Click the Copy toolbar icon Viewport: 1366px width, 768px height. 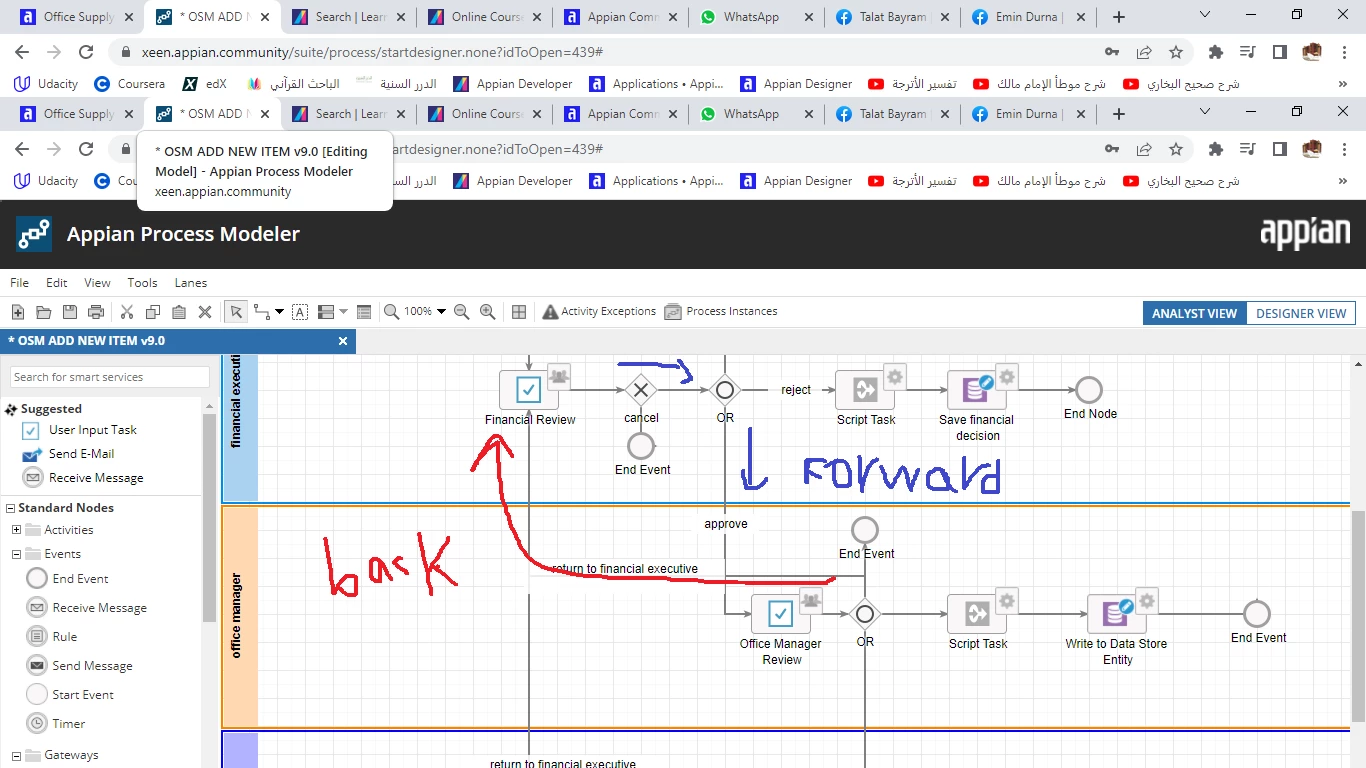tap(153, 312)
